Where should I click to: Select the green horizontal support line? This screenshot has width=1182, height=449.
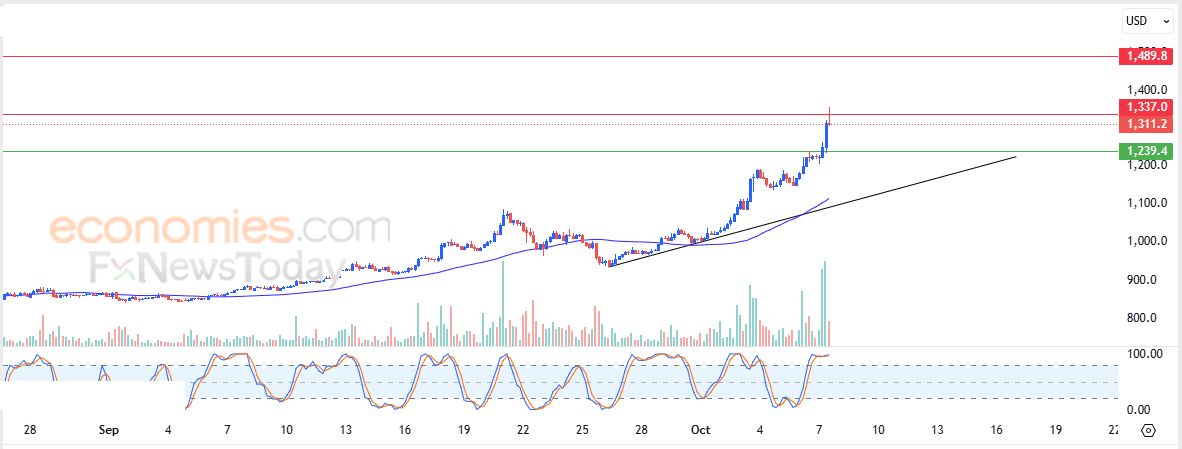pos(400,152)
